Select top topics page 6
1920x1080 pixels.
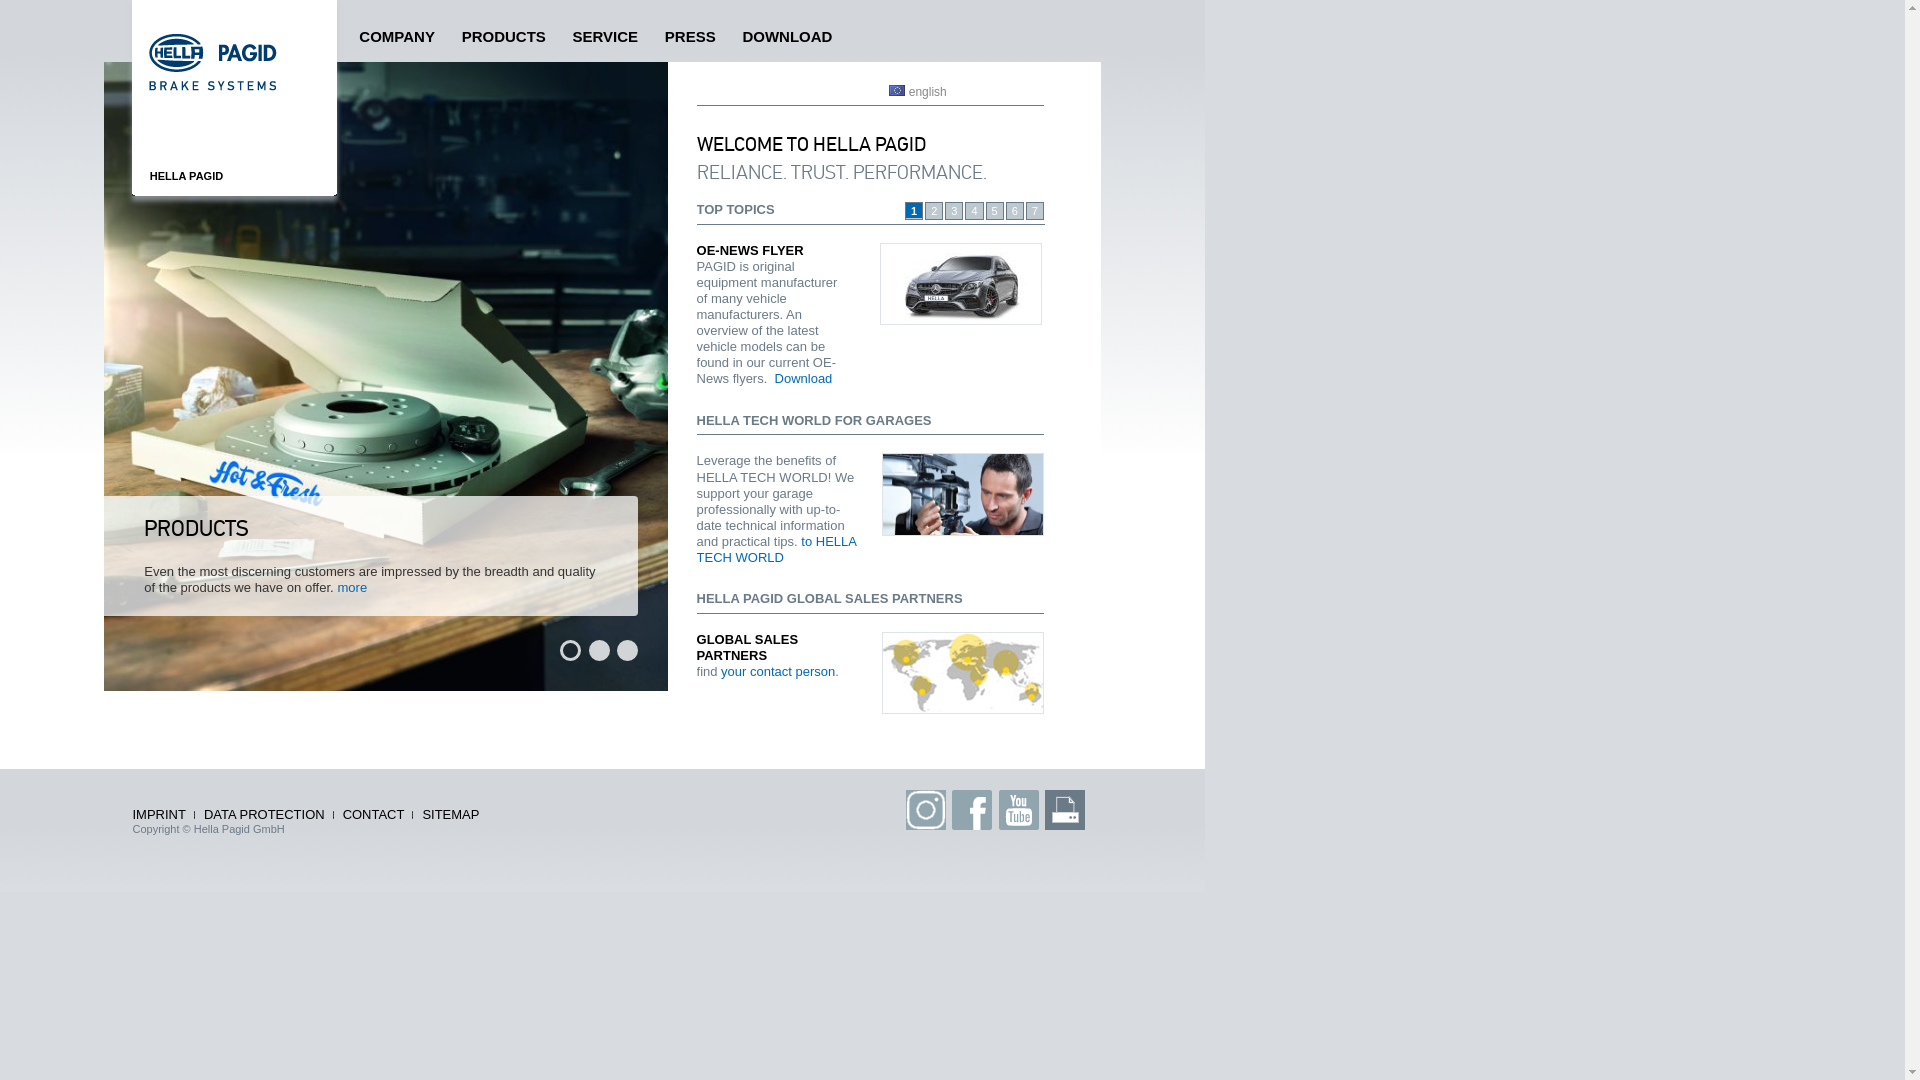pos(1015,211)
